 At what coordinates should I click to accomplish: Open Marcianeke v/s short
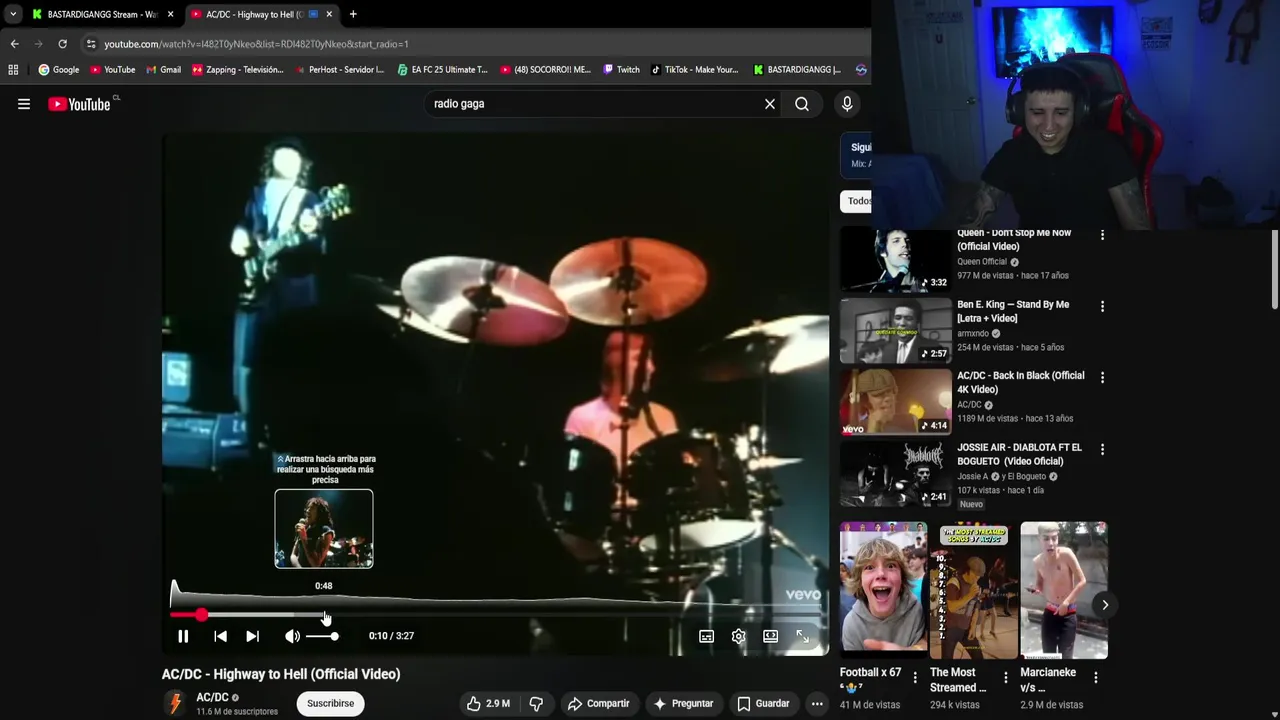click(1063, 590)
